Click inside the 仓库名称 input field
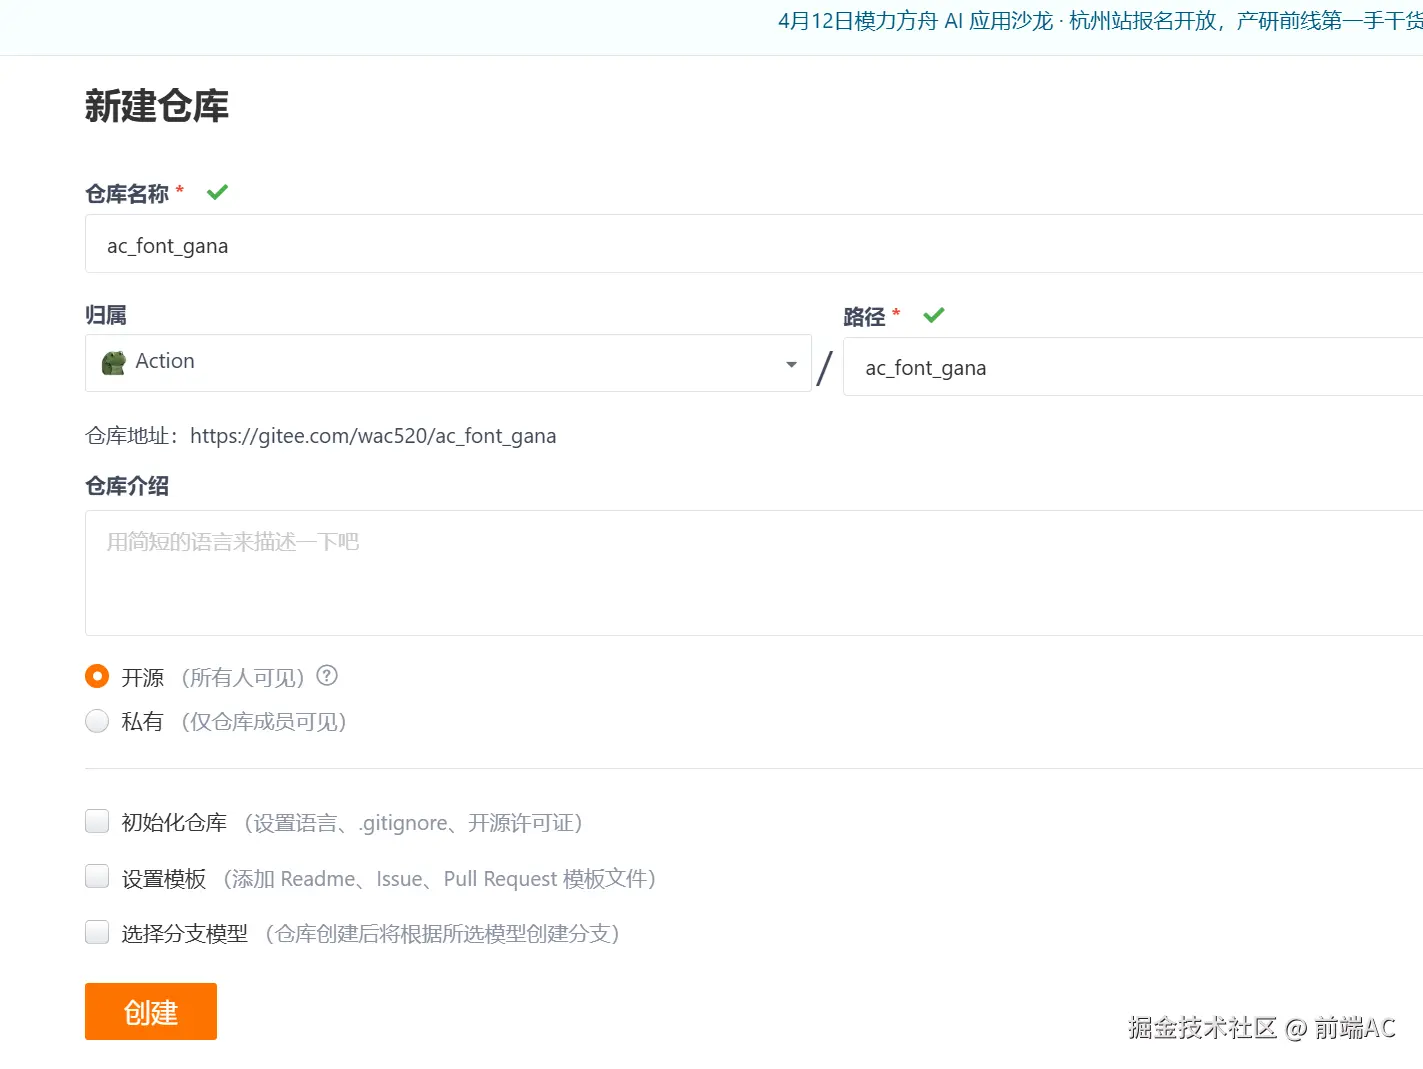This screenshot has height=1069, width=1423. pos(400,245)
